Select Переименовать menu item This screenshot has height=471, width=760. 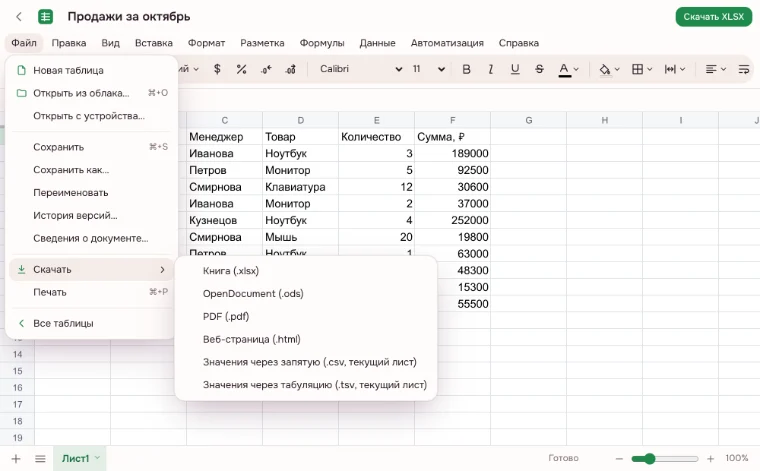[91, 192]
